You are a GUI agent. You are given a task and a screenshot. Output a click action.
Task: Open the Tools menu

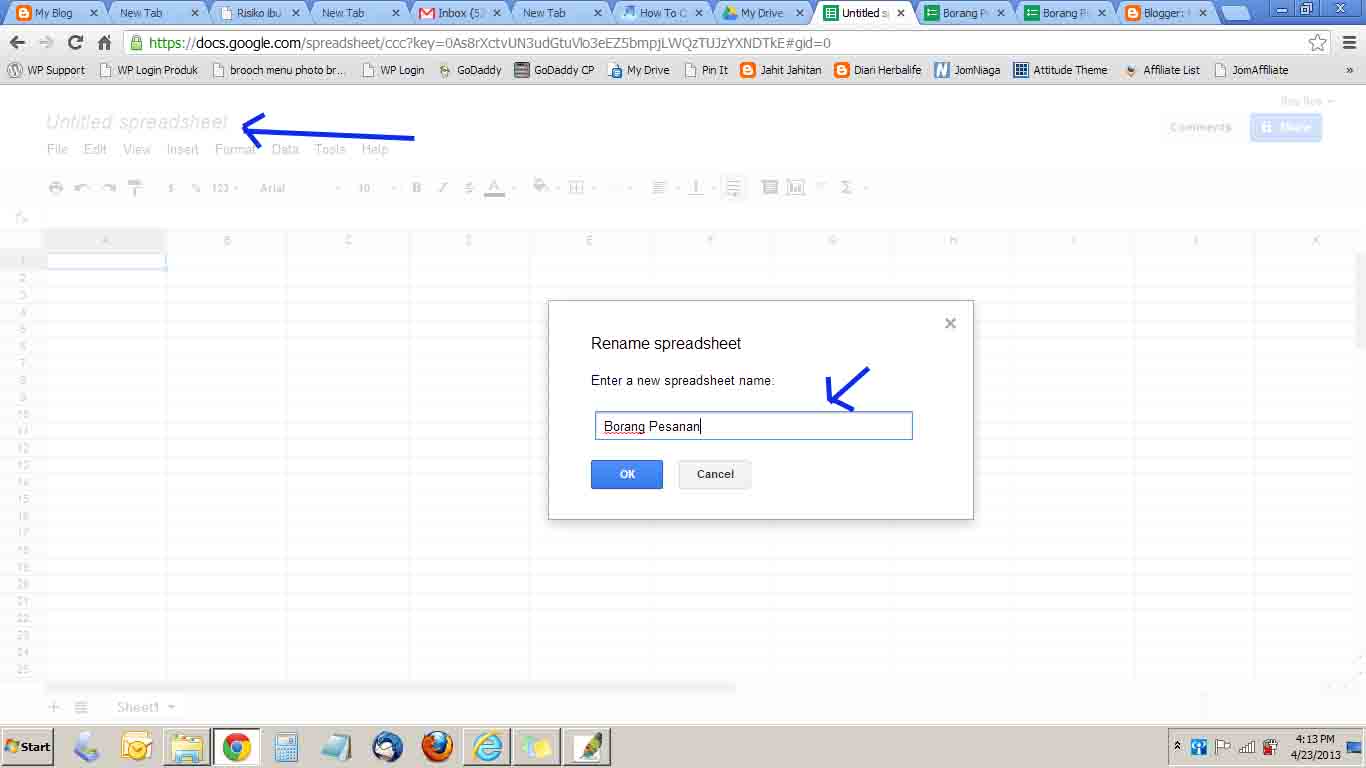point(330,149)
